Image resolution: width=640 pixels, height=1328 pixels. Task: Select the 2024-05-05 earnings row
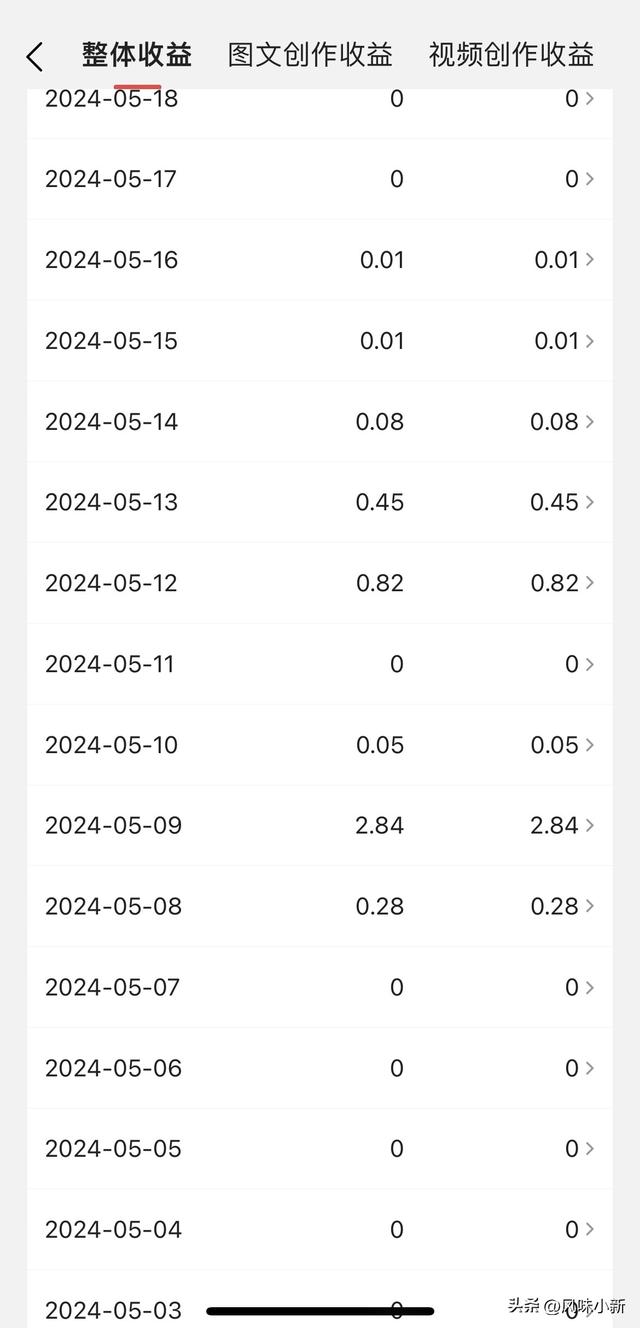click(320, 1149)
